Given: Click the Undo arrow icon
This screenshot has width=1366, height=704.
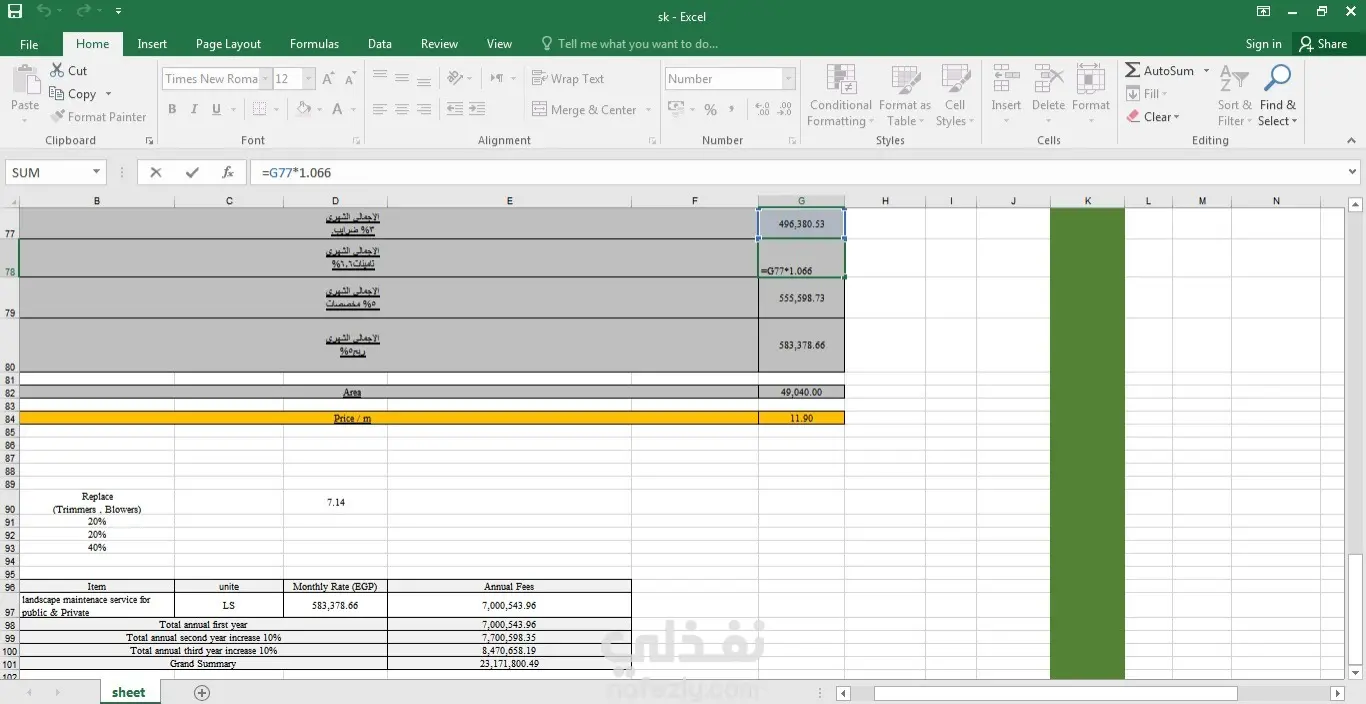Looking at the screenshot, I should pyautogui.click(x=44, y=11).
